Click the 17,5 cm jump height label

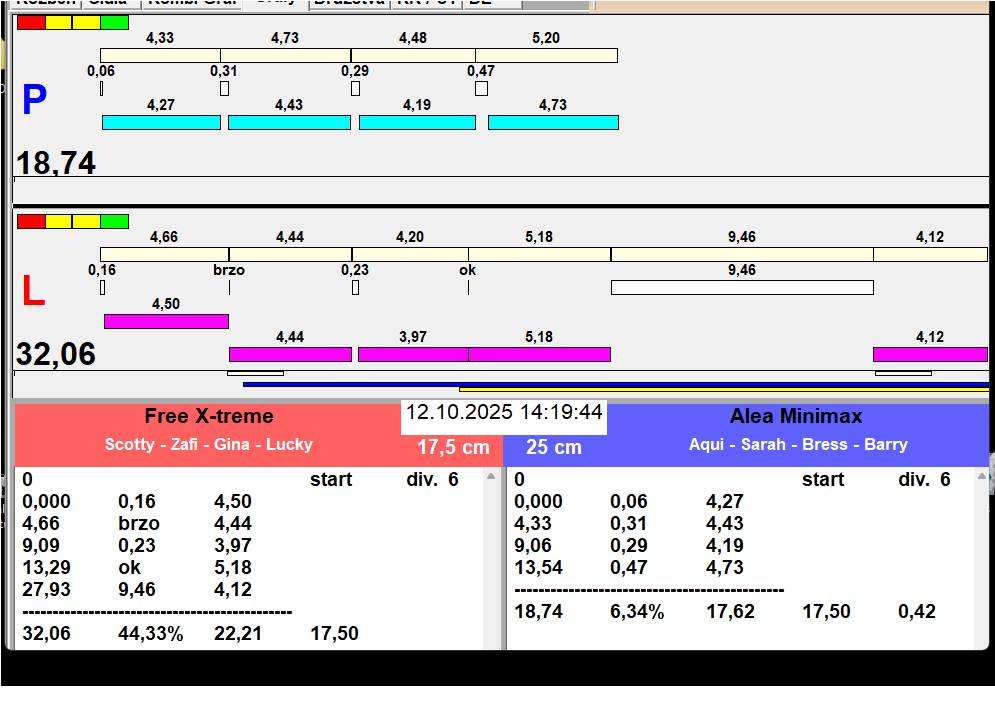point(453,447)
